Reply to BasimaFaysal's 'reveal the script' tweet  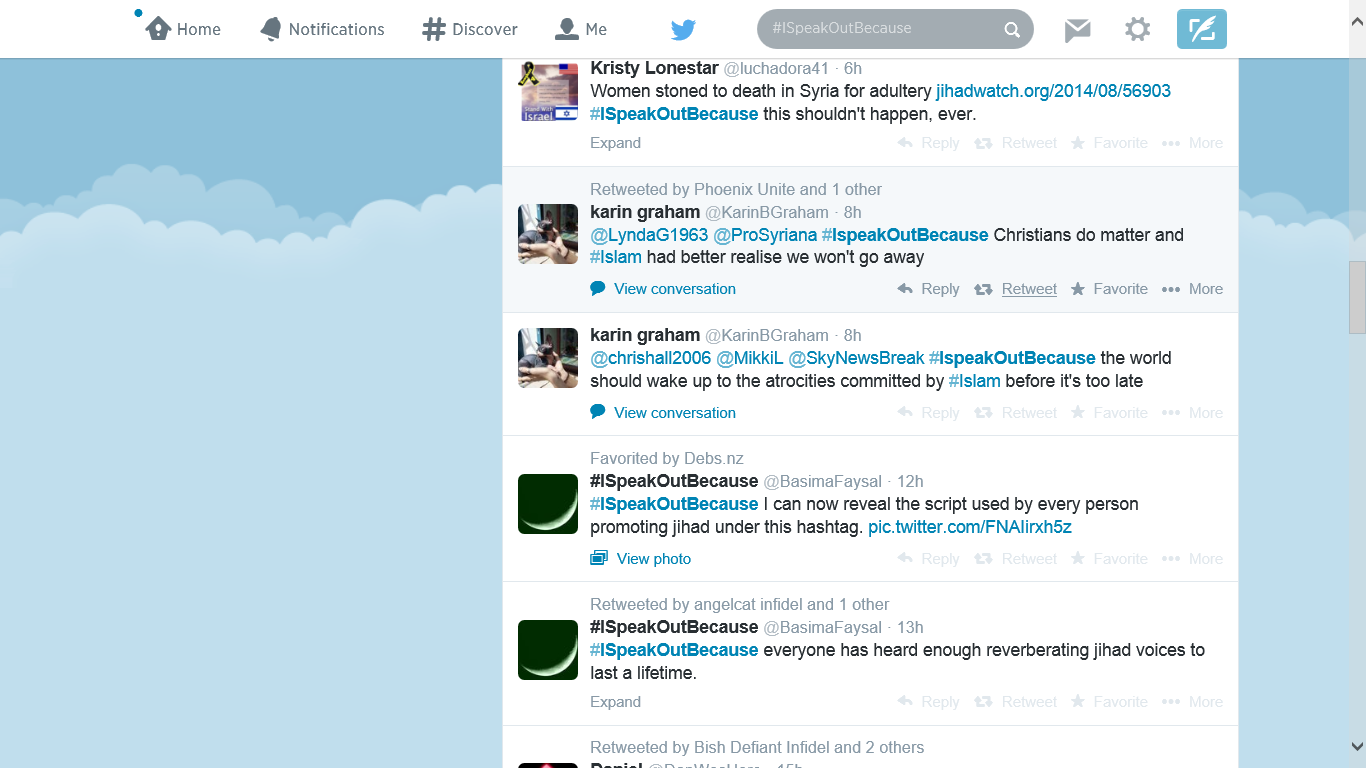point(929,559)
